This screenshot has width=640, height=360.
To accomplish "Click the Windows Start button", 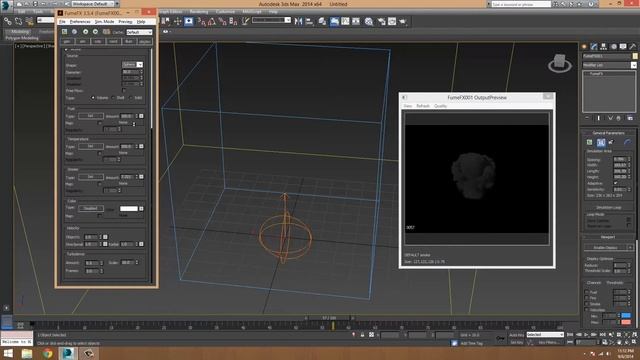I will tap(8, 353).
